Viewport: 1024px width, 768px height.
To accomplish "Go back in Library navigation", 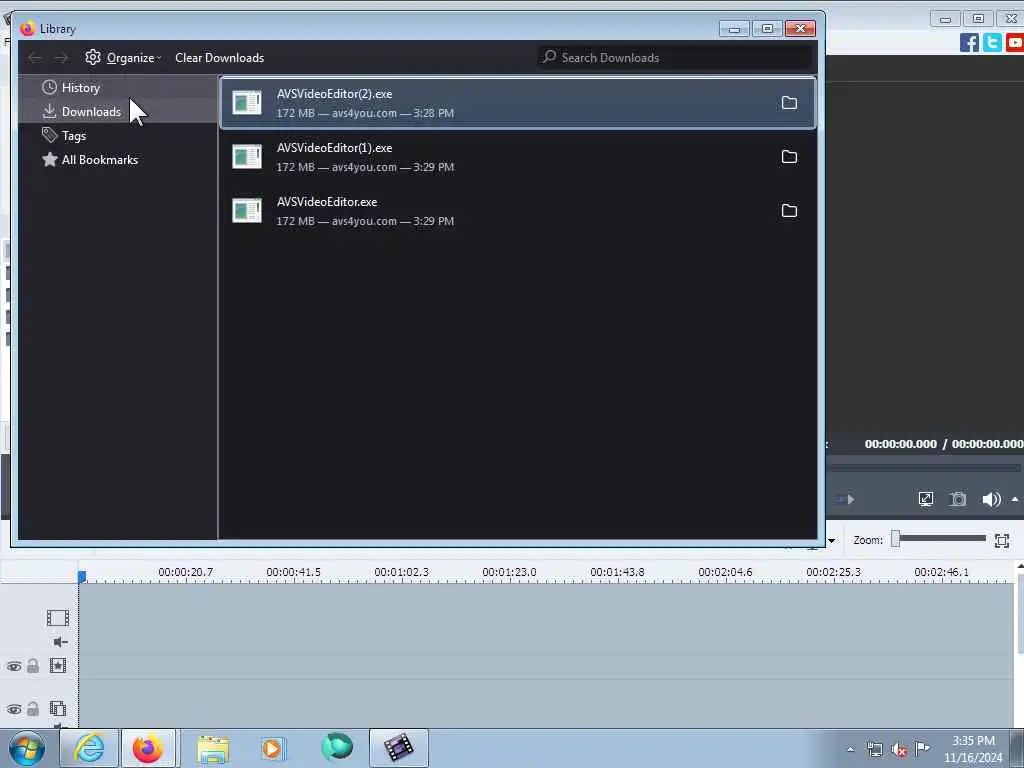I will (x=35, y=58).
